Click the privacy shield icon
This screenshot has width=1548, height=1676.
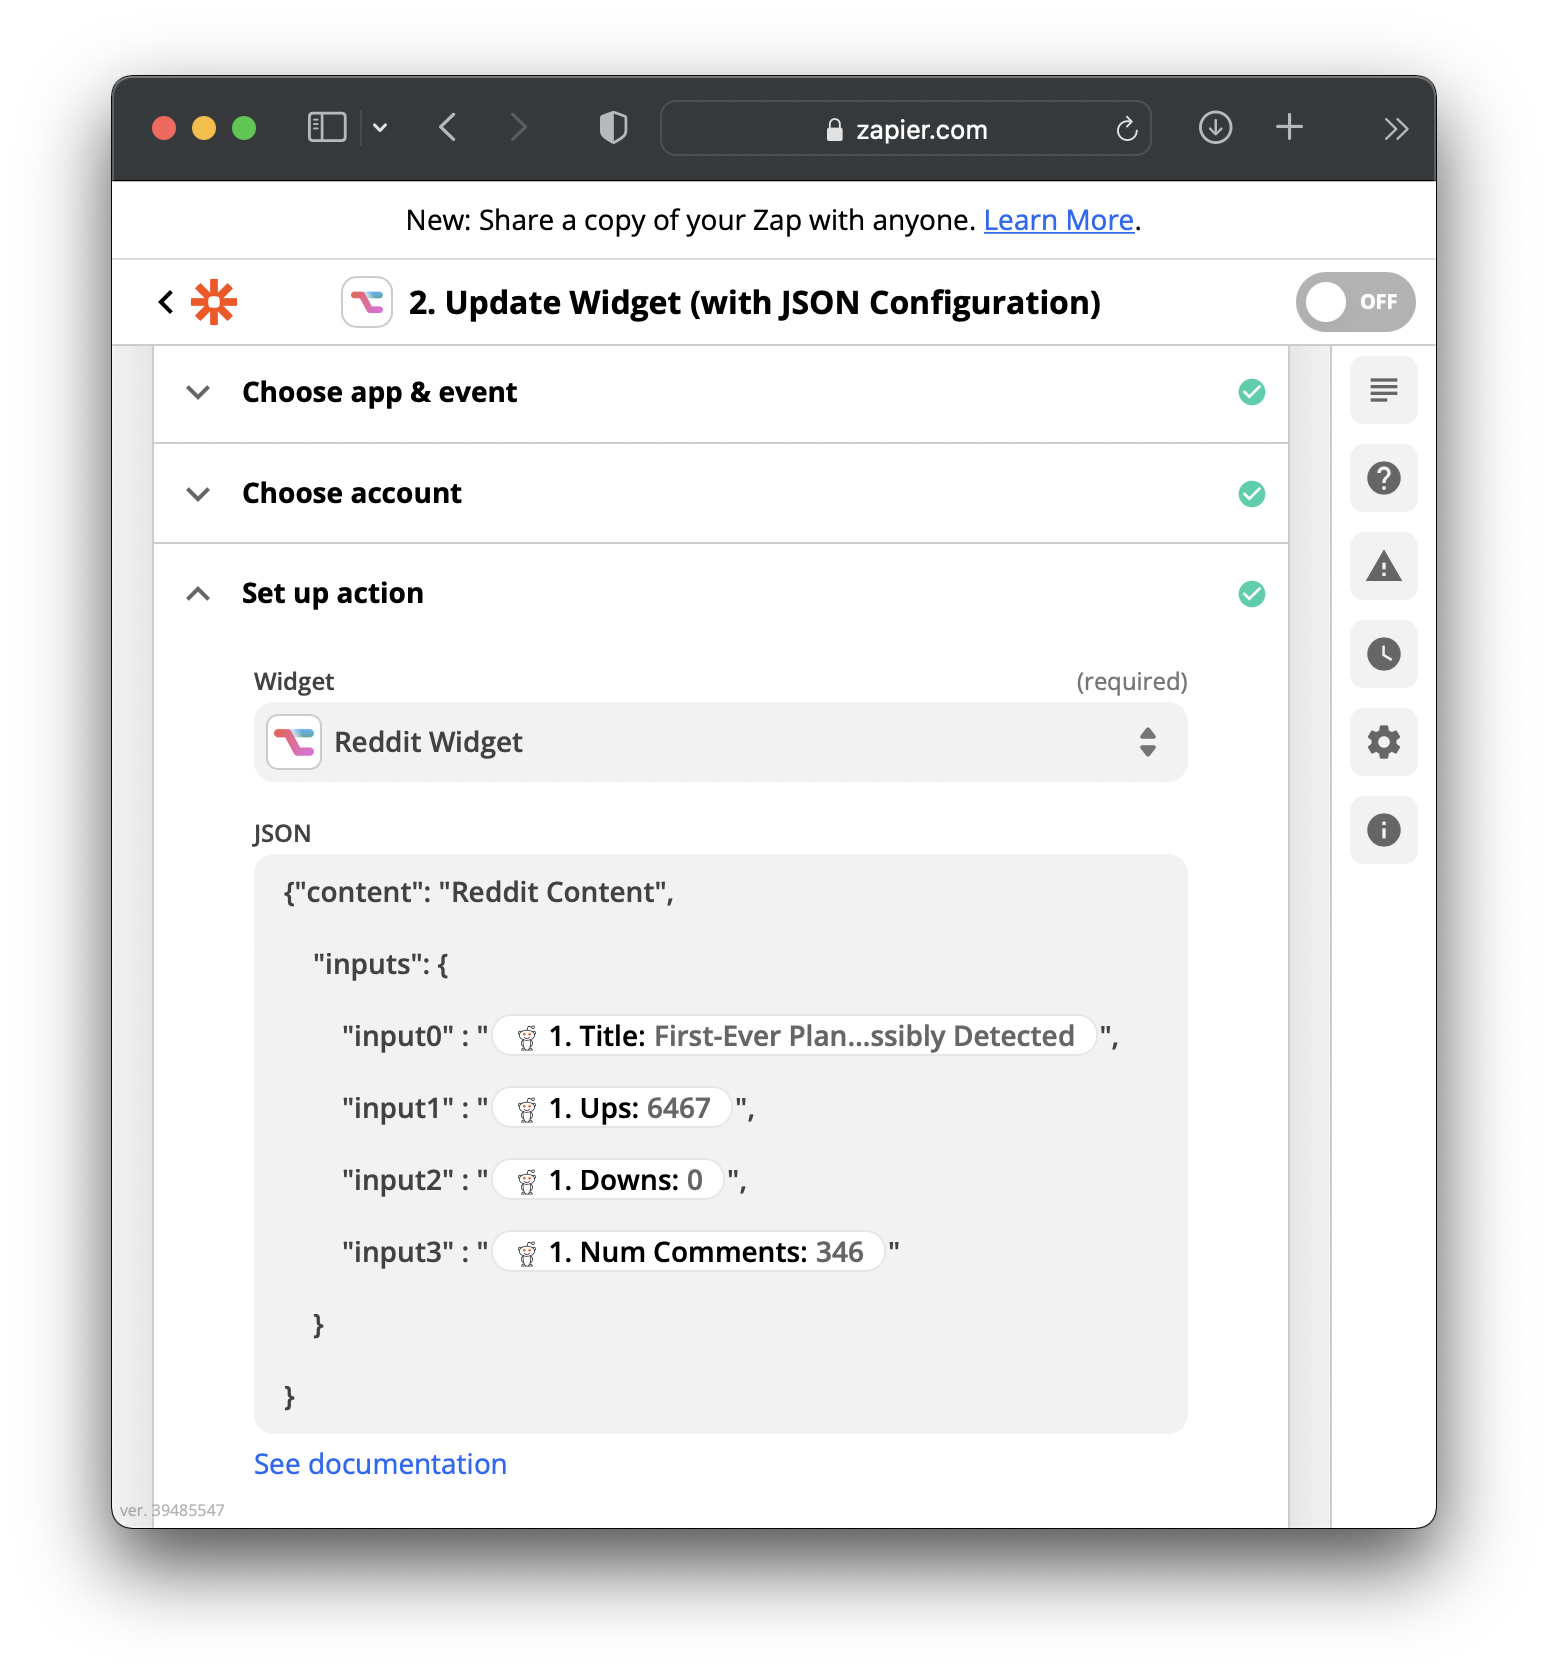pos(613,128)
